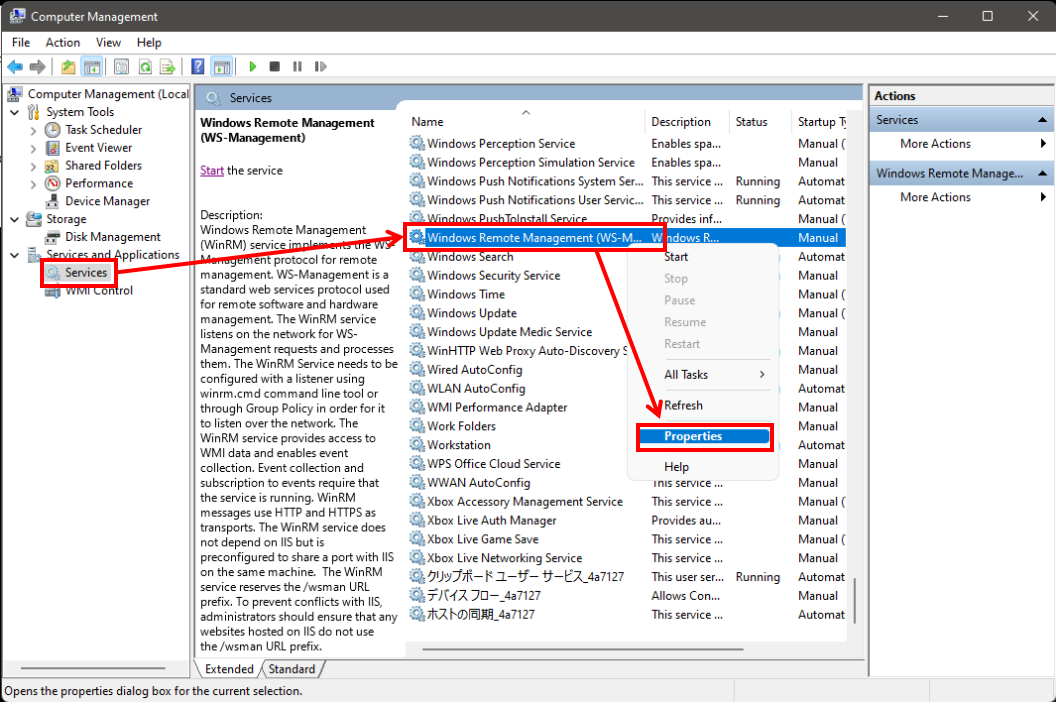Collapse the Services action group
The height and width of the screenshot is (702, 1056).
[x=1043, y=118]
